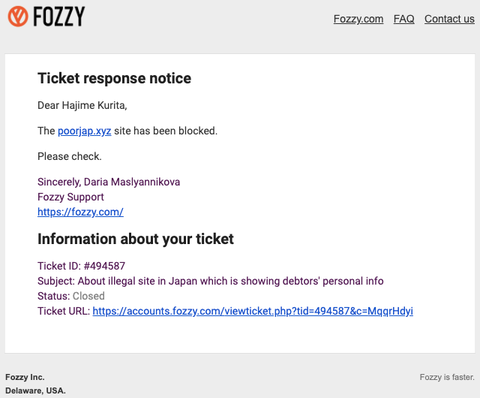The width and height of the screenshot is (480, 398).
Task: Click the Dear Hajime Kurita greeting
Action: pyautogui.click(x=82, y=105)
